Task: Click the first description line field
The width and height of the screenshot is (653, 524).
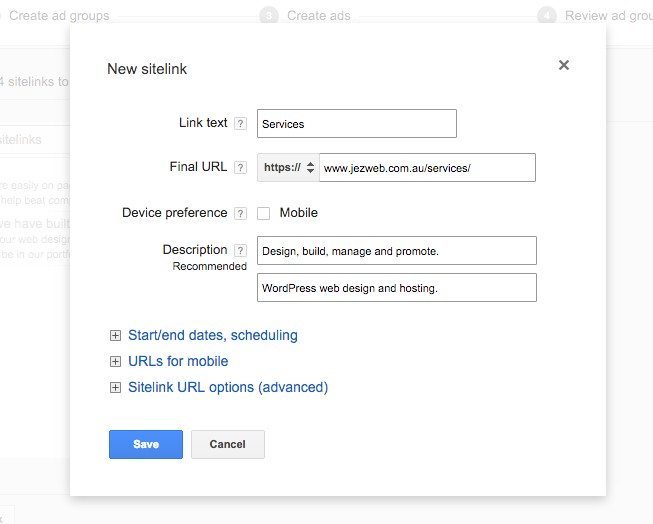Action: [396, 250]
